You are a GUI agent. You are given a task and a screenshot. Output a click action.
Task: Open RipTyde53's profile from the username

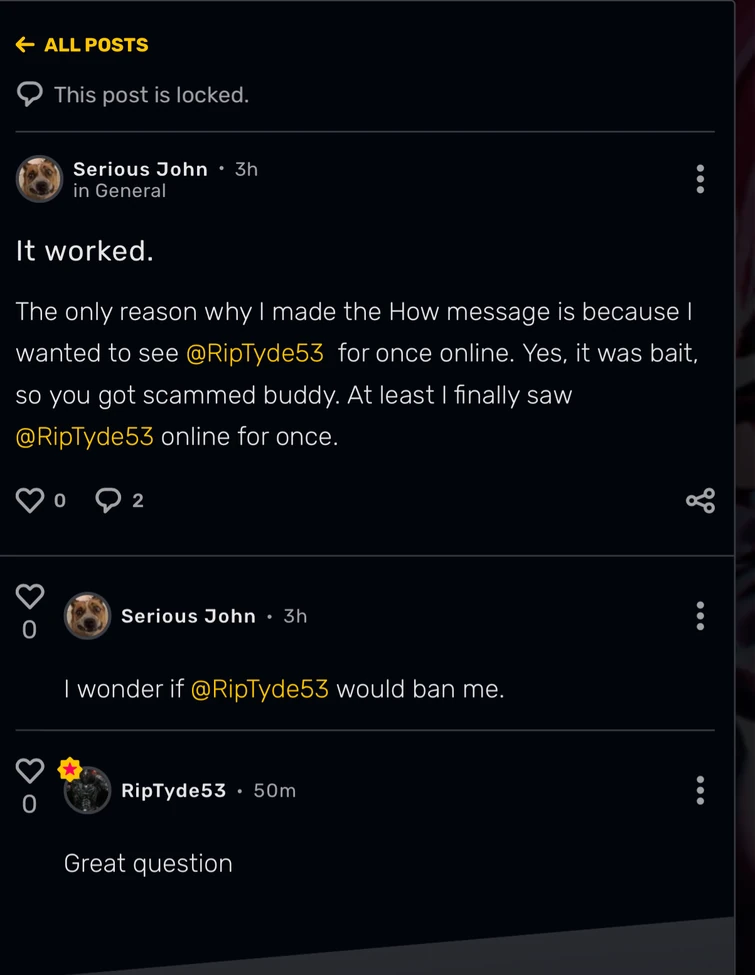[x=173, y=791]
